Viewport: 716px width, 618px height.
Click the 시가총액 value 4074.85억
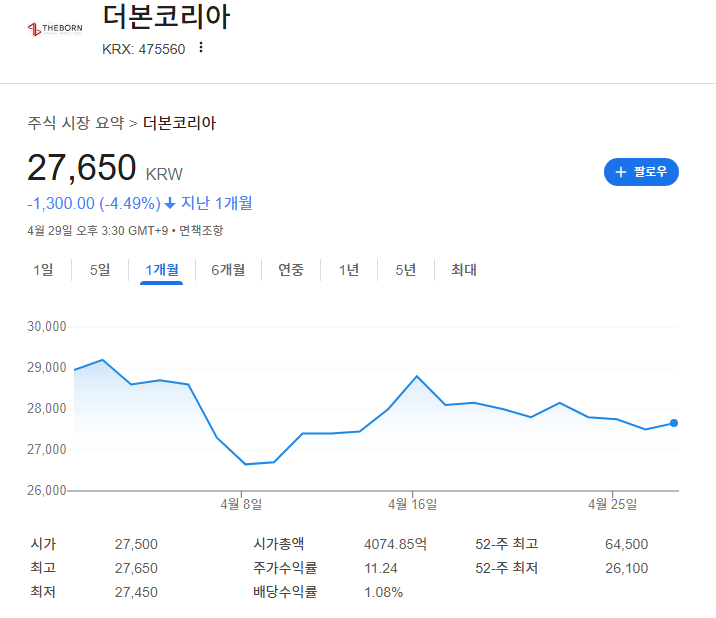tap(395, 544)
